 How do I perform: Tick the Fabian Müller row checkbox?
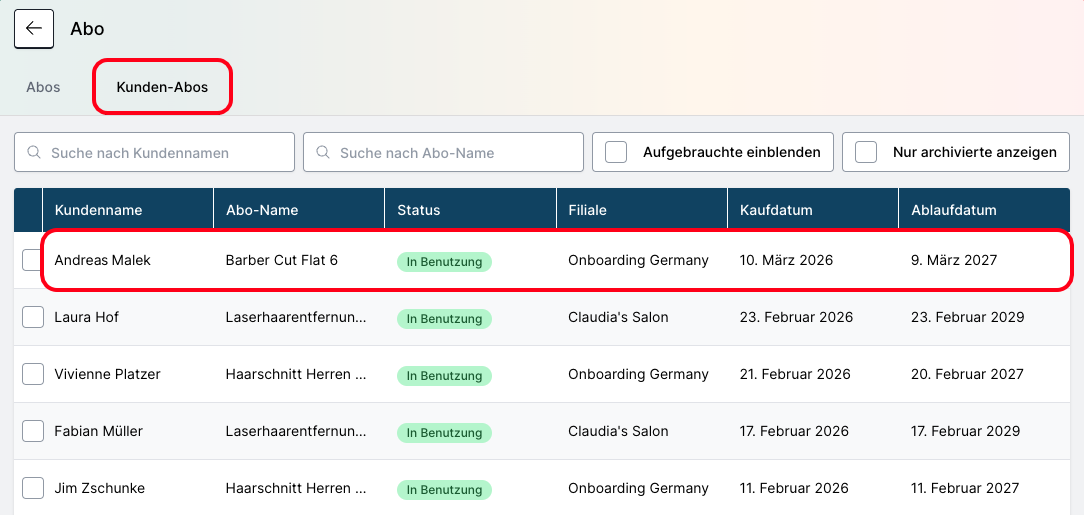[33, 431]
